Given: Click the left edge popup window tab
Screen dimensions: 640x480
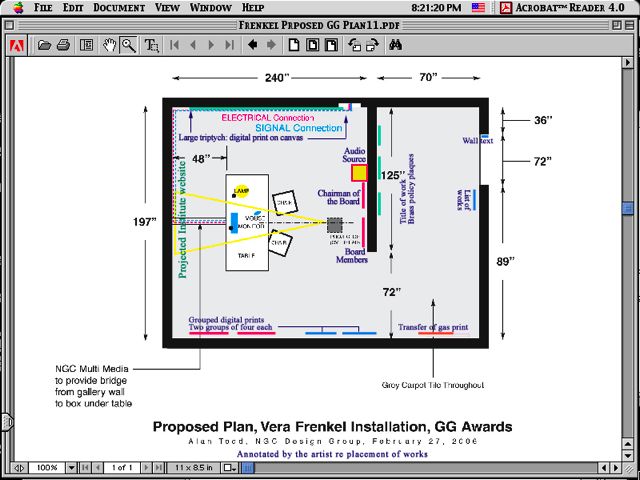Looking at the screenshot, I should pos(7,422).
